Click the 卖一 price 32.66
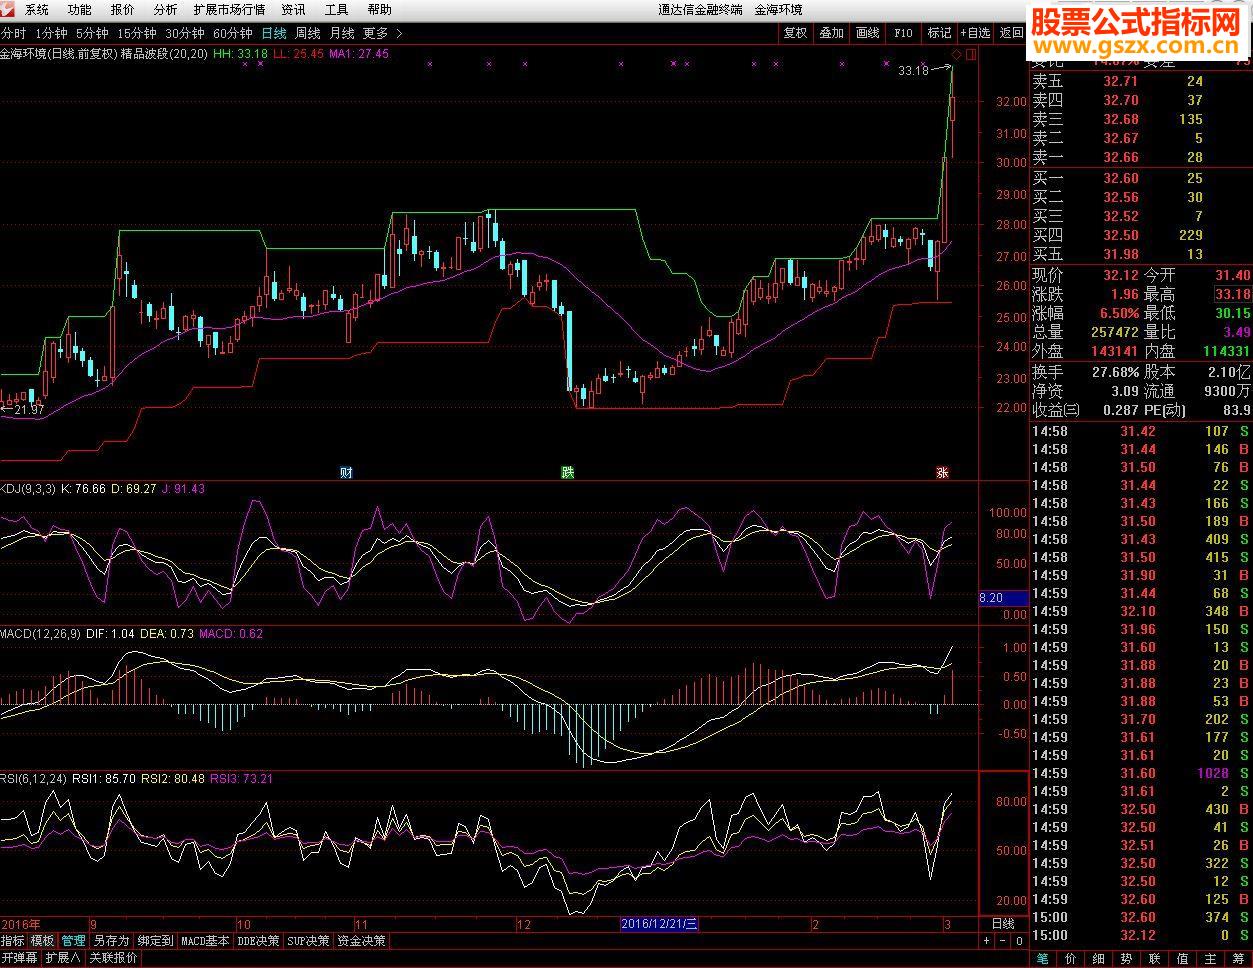Viewport: 1253px width, 968px height. coord(1121,157)
